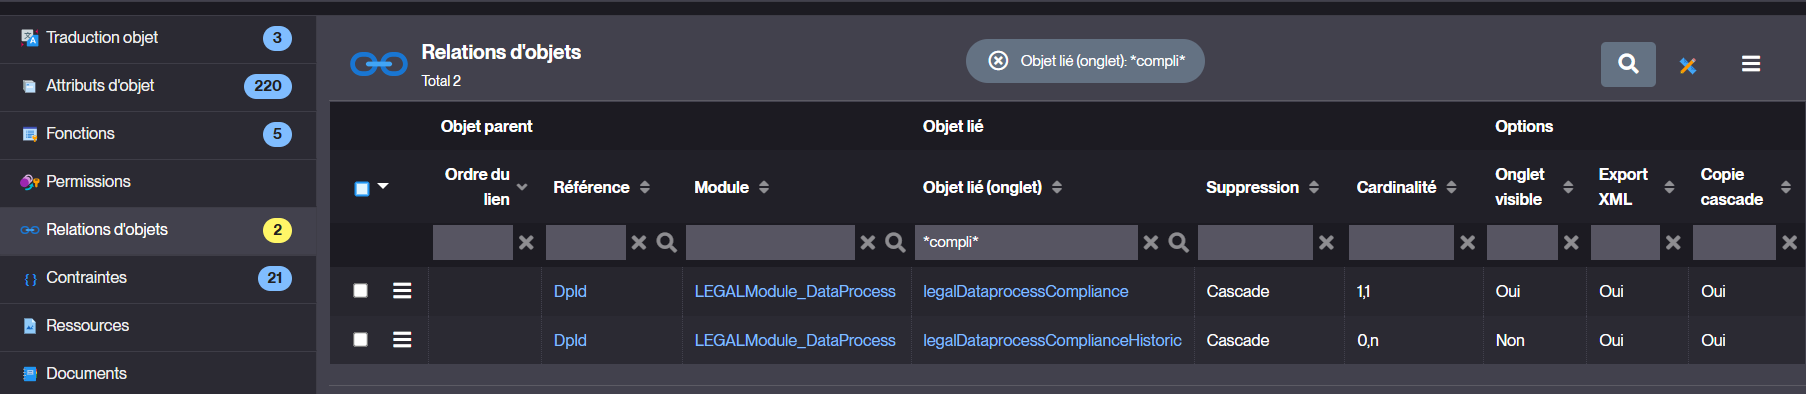
Task: Remove the 'Objet lié (onglet): *compli*' filter chip
Action: tap(998, 61)
